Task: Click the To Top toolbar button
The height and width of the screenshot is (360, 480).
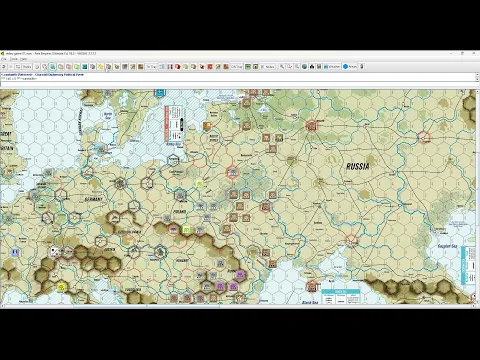Action: click(x=151, y=67)
